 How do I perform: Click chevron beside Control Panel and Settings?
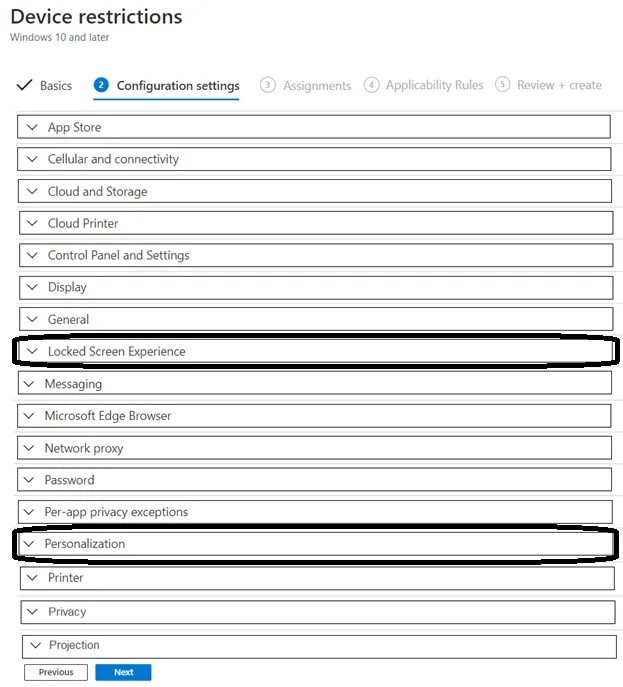(32, 255)
